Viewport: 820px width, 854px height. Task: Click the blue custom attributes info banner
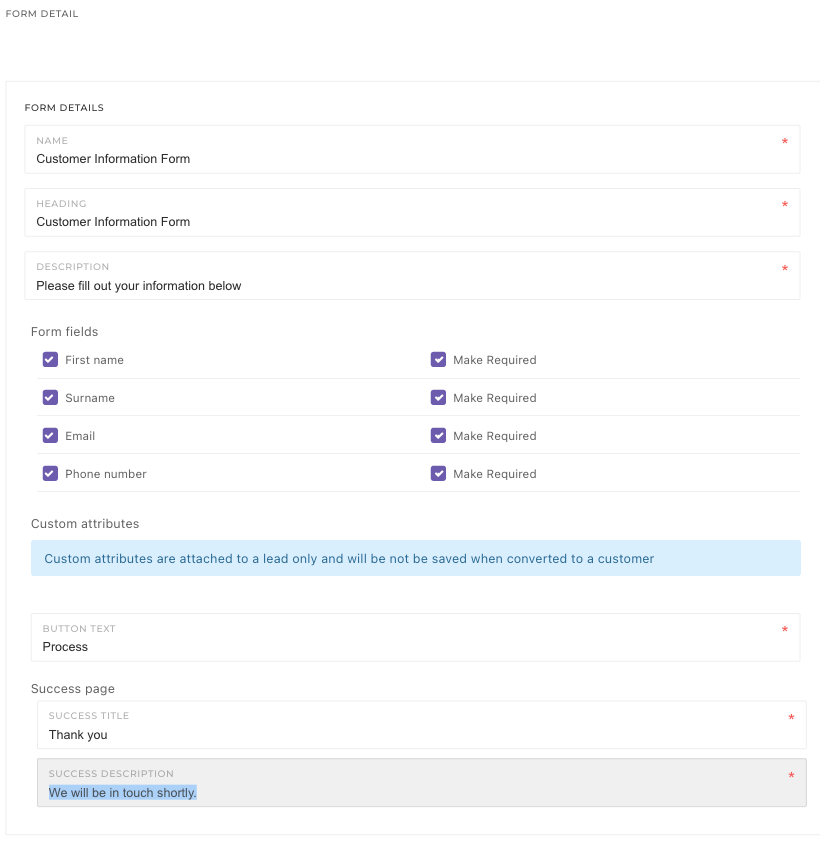tap(415, 558)
